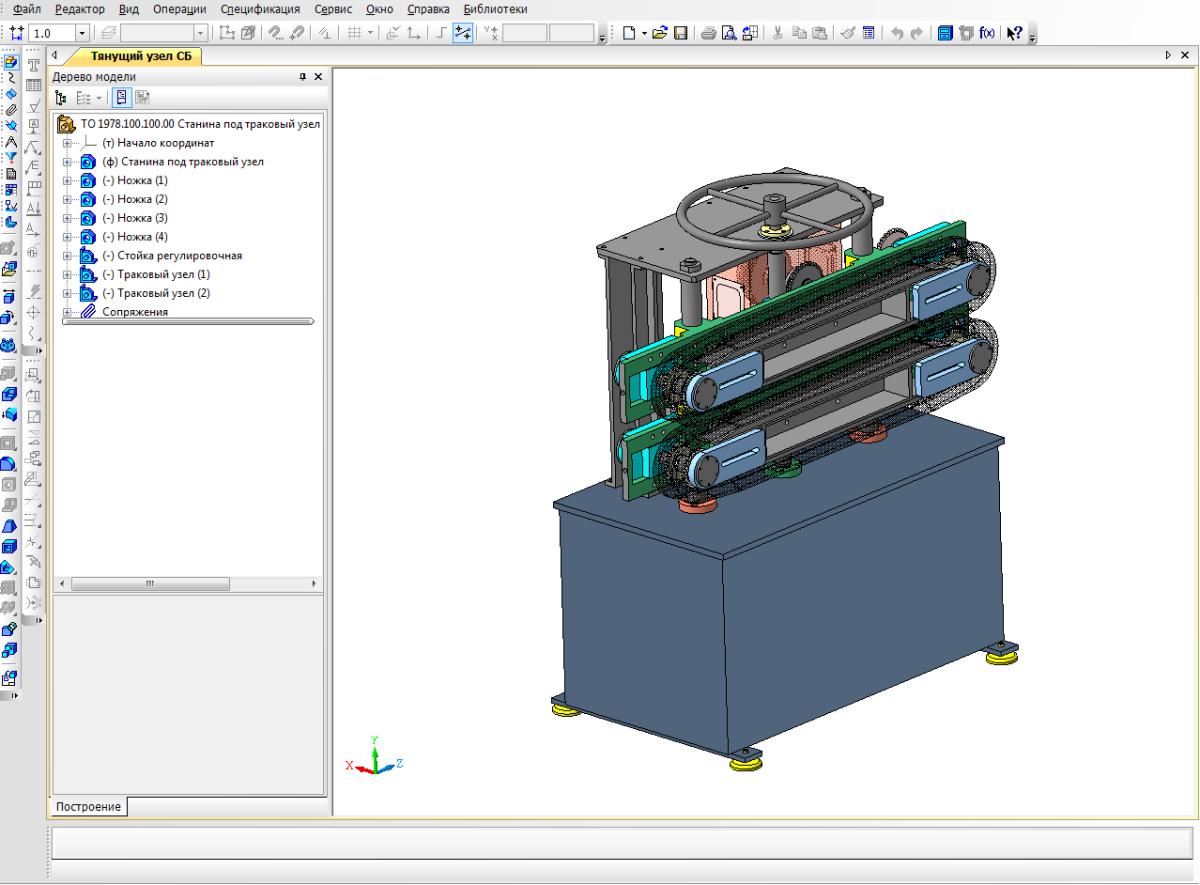Click the context help arrow-question icon

pyautogui.click(x=1014, y=33)
